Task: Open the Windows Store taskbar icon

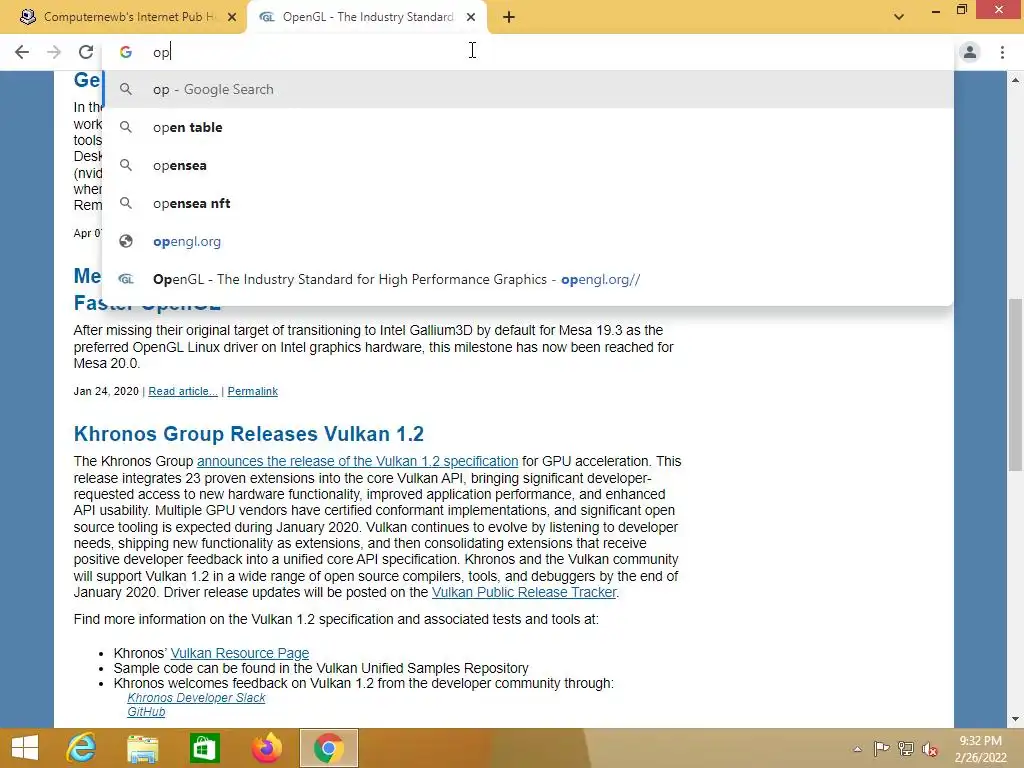Action: (204, 748)
